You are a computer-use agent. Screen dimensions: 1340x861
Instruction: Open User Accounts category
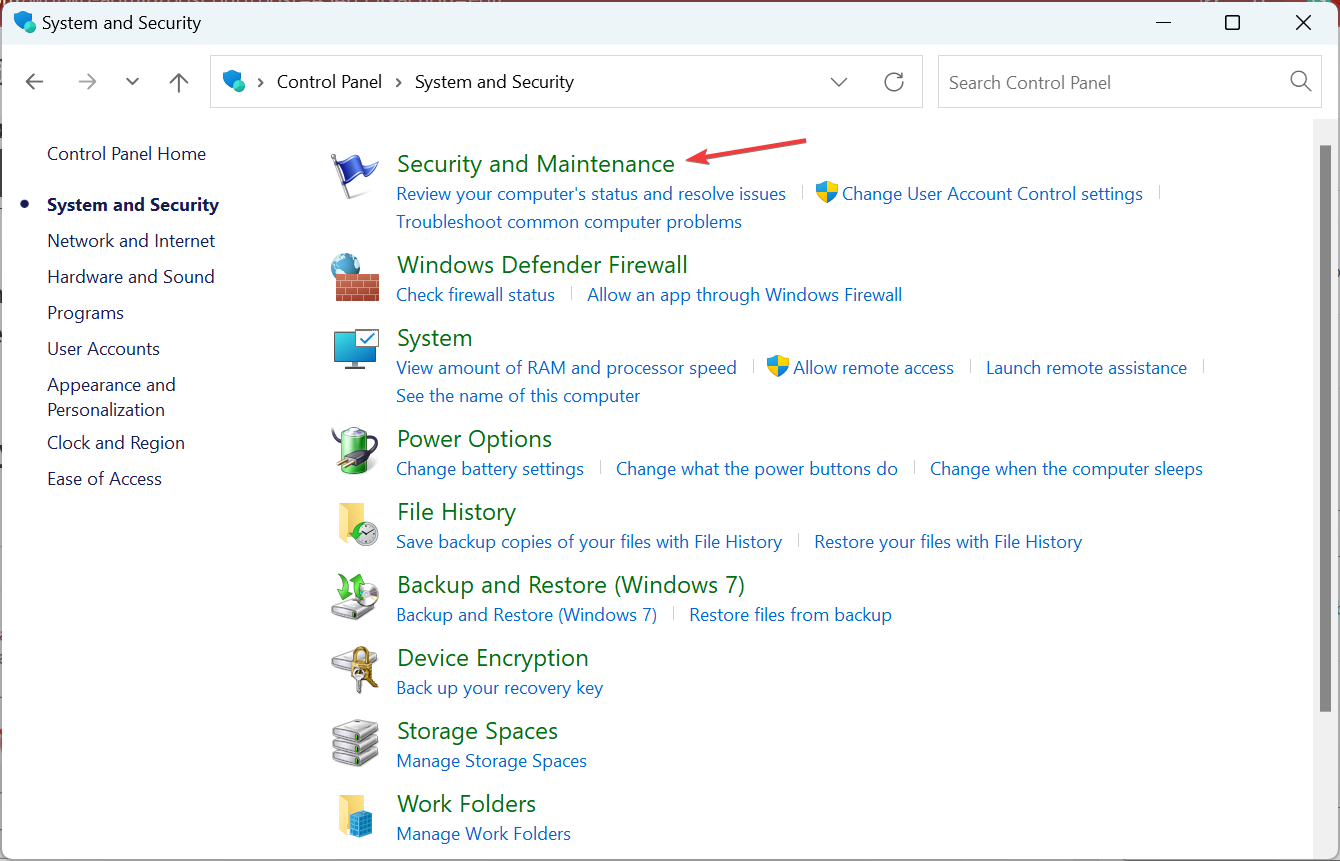coord(103,349)
